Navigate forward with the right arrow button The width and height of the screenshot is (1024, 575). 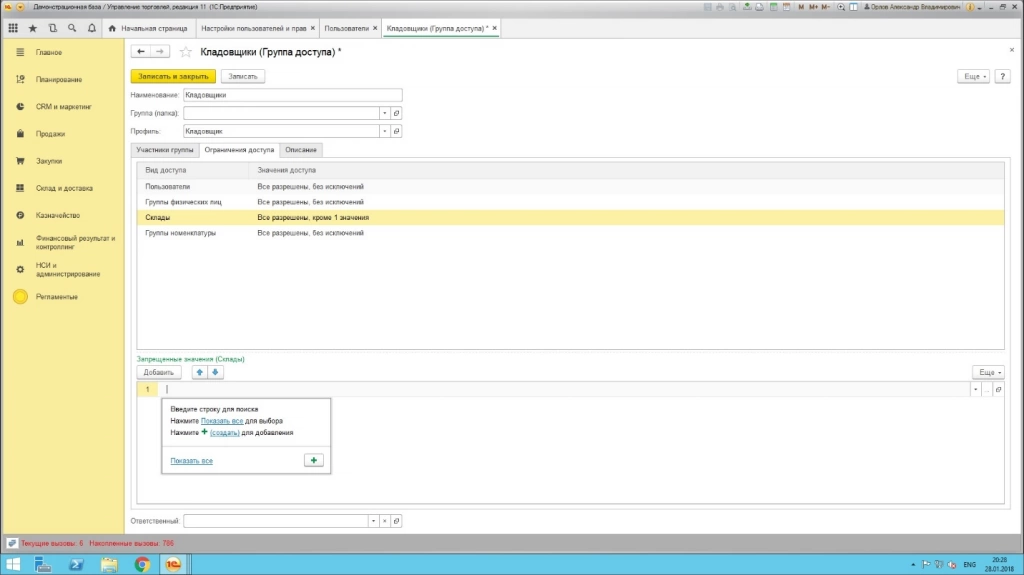[160, 51]
